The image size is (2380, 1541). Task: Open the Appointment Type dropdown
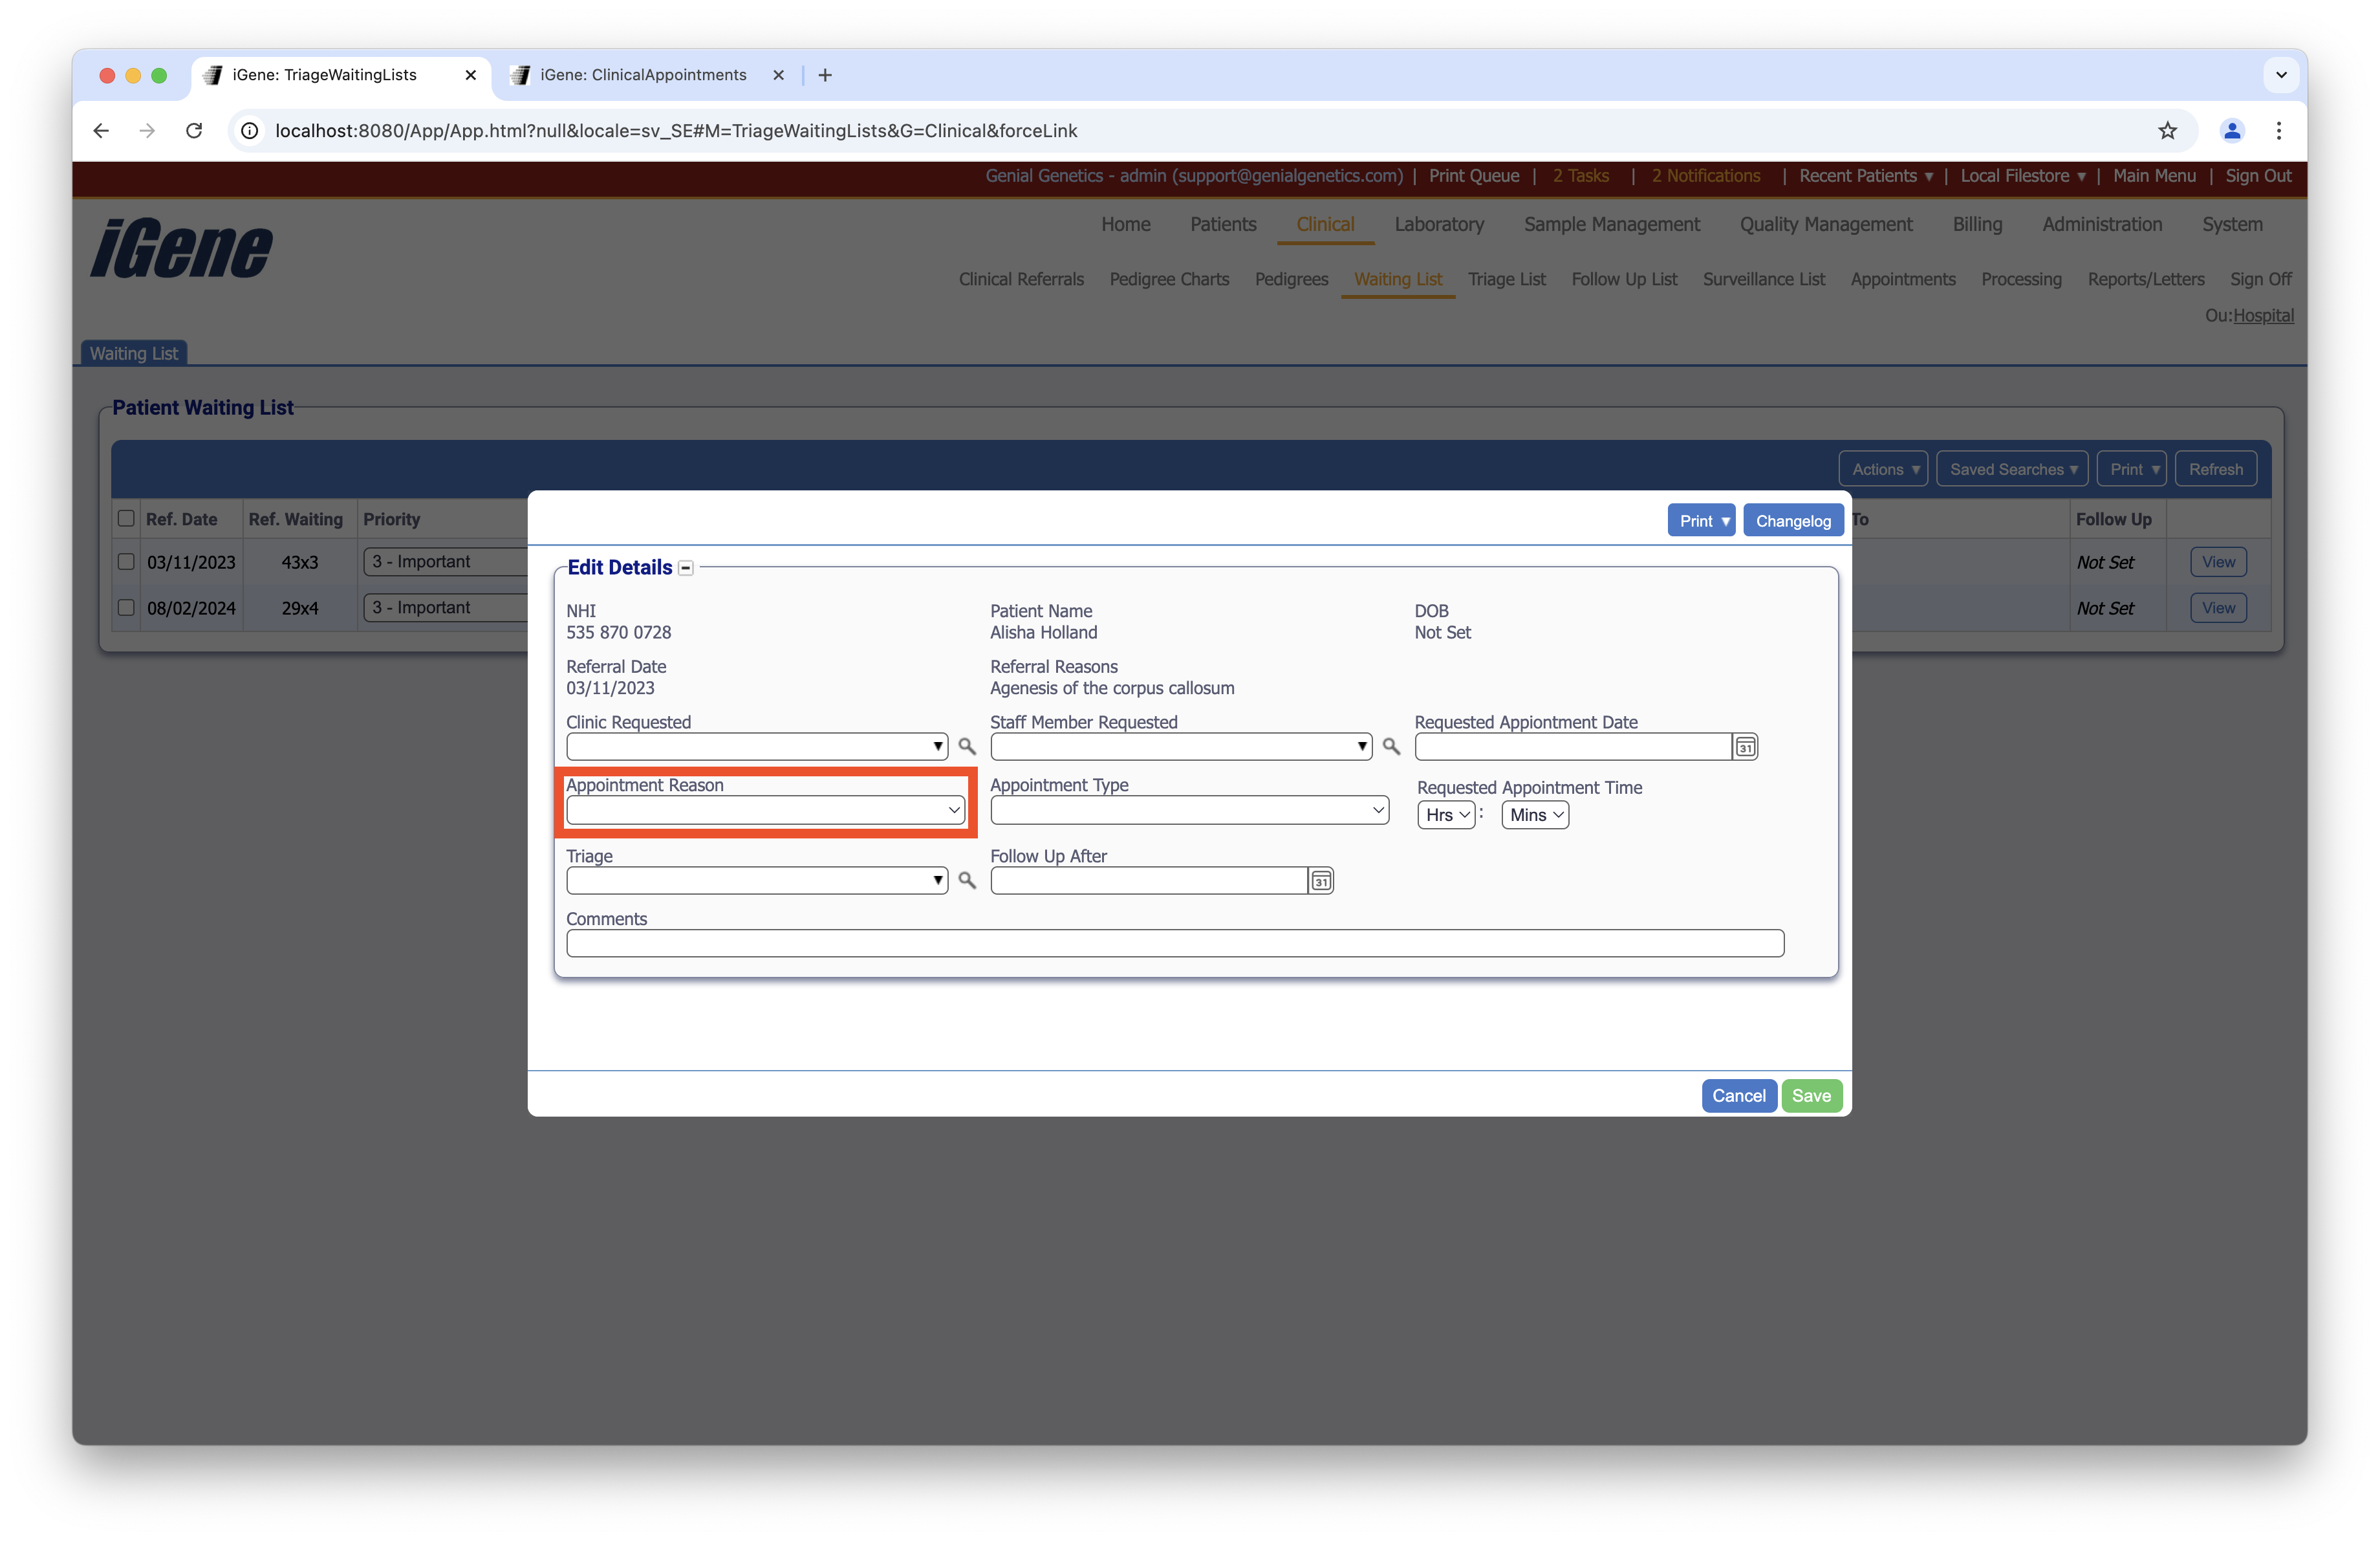tap(1188, 810)
